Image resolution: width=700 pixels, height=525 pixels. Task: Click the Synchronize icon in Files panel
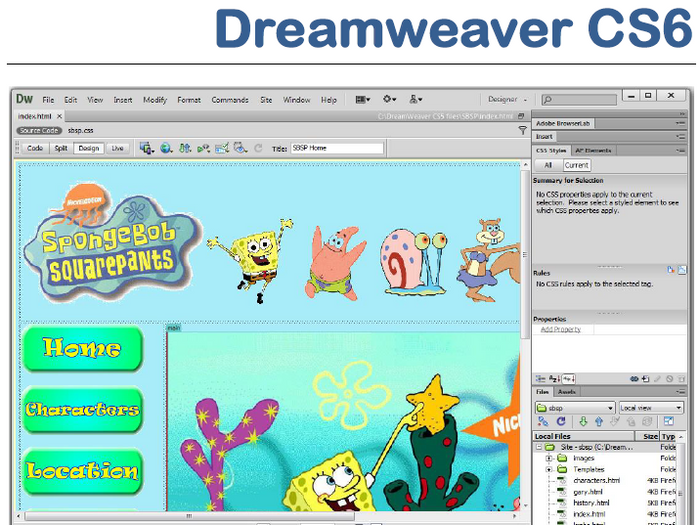(647, 421)
